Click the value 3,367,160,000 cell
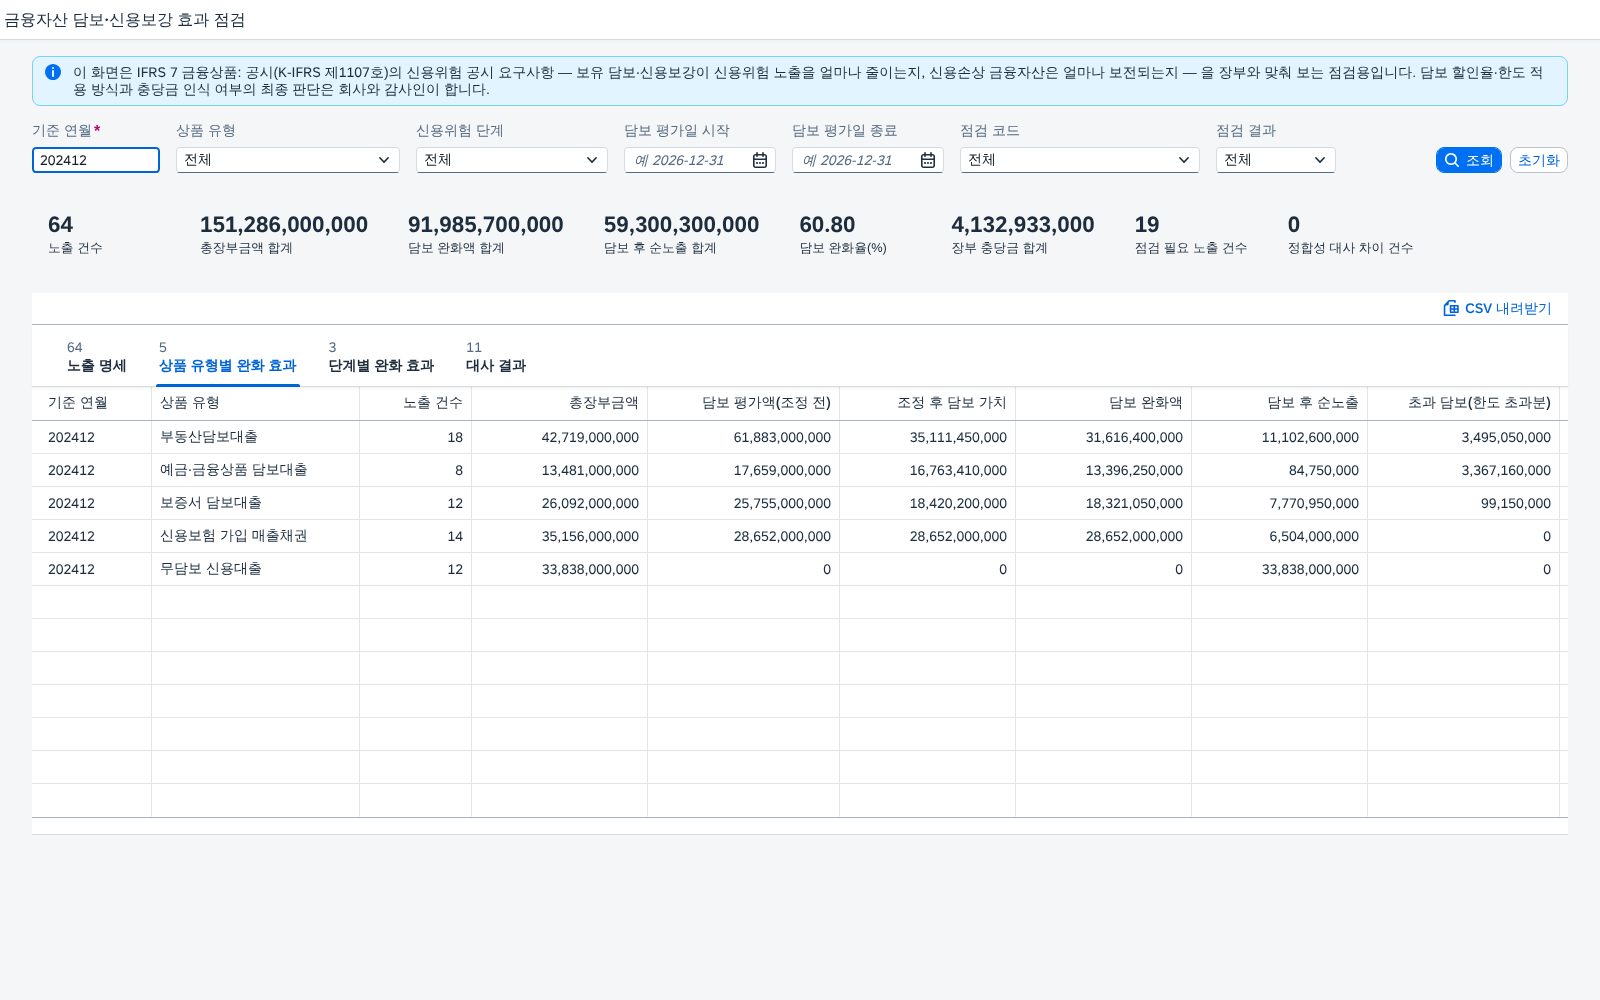The height and width of the screenshot is (1000, 1600). coord(1506,470)
